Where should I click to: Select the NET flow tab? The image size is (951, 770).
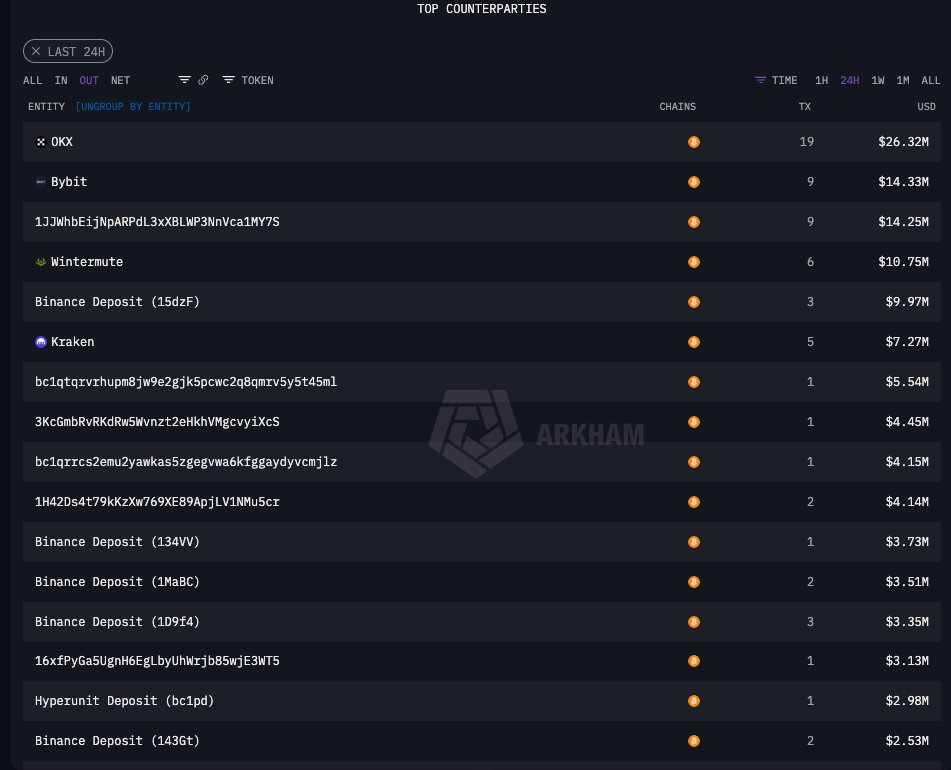(x=120, y=80)
